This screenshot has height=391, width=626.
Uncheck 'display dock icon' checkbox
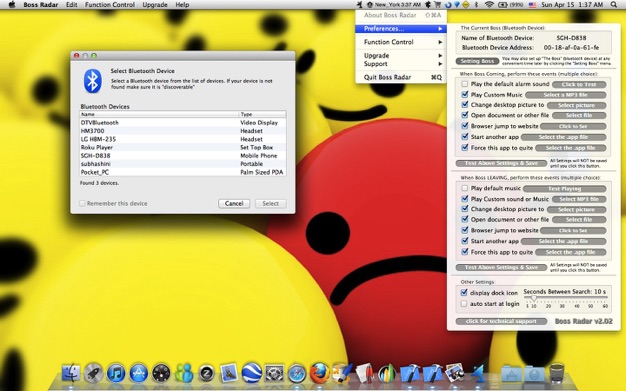(x=464, y=292)
